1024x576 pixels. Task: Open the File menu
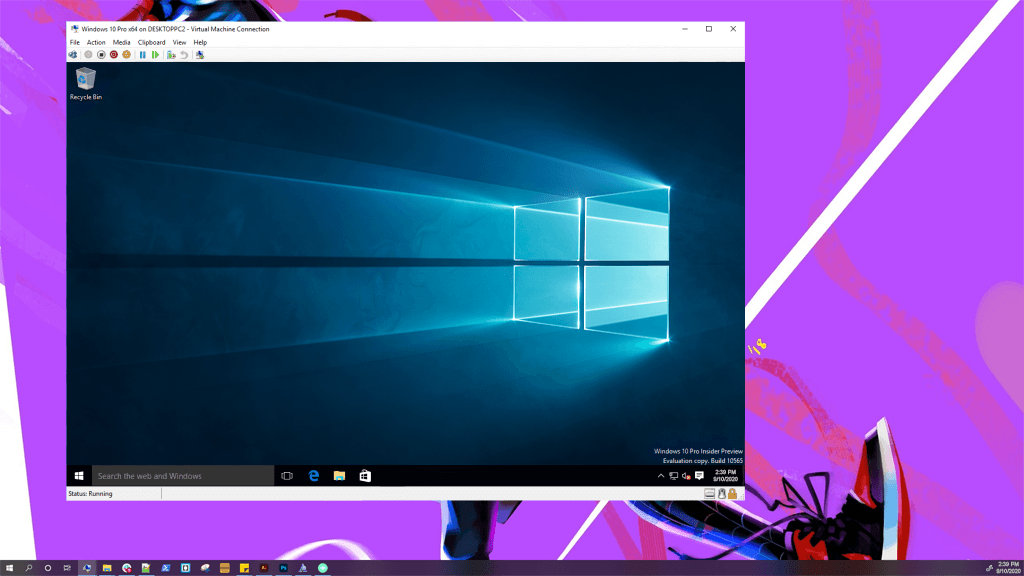(74, 42)
